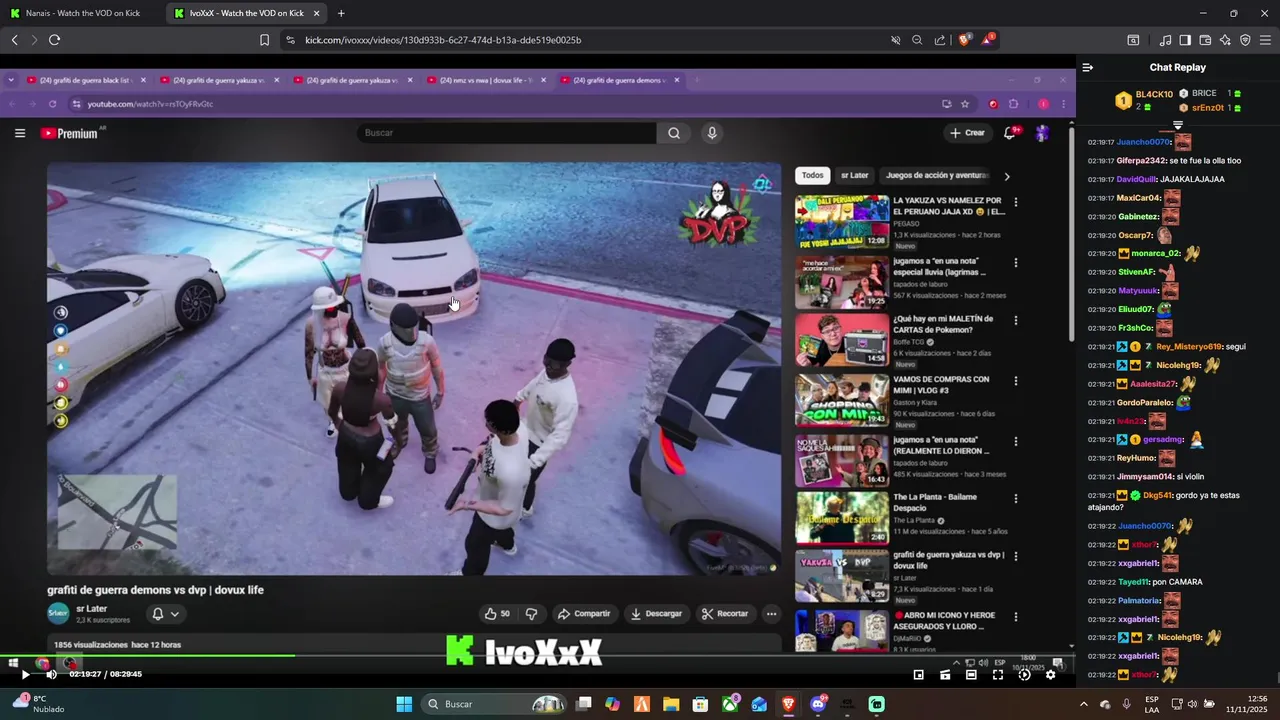This screenshot has height=720, width=1280.
Task: Click the YouTube voice search microphone icon
Action: [712, 133]
